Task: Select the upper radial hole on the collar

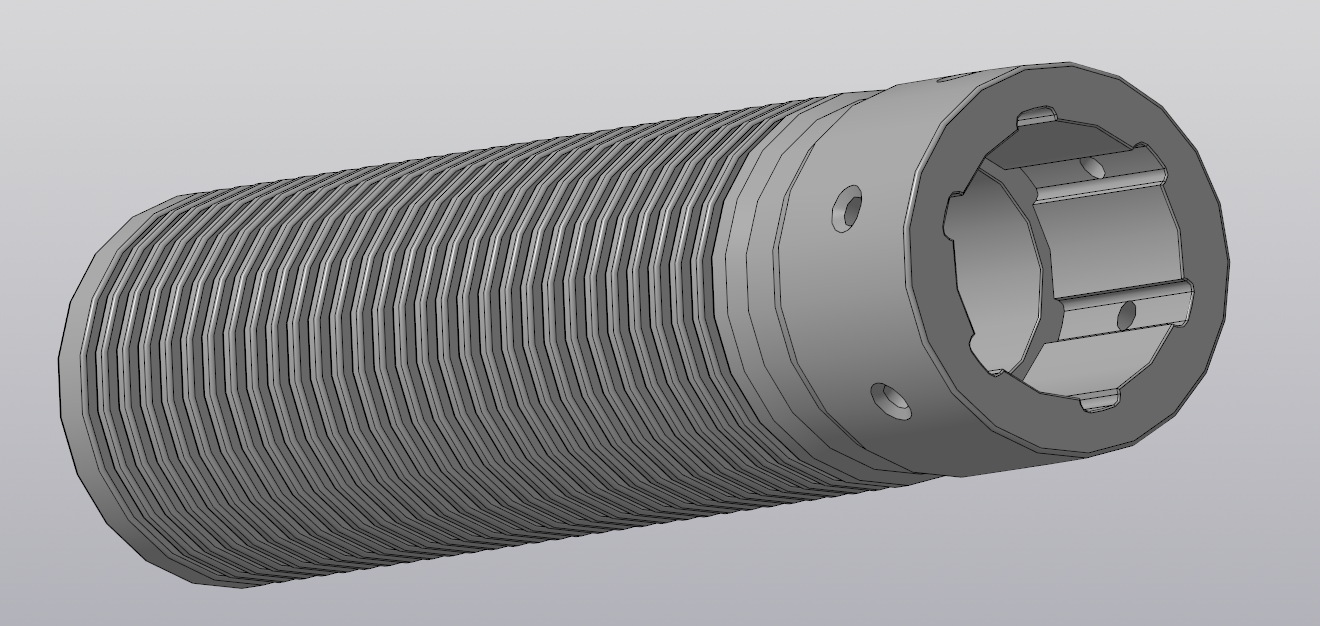Action: (x=847, y=208)
